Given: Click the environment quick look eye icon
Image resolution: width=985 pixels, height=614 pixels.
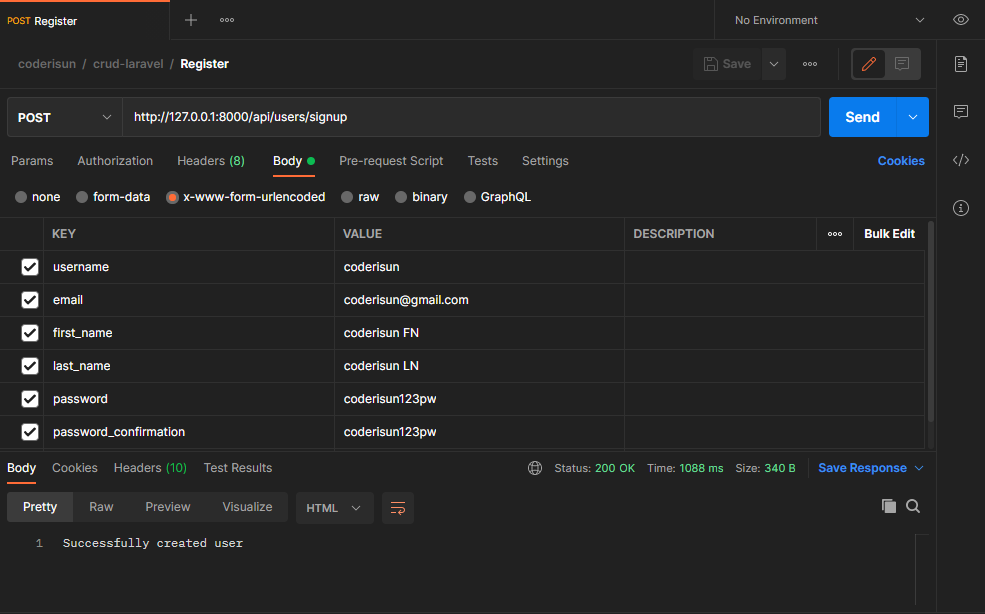Looking at the screenshot, I should coord(961,20).
